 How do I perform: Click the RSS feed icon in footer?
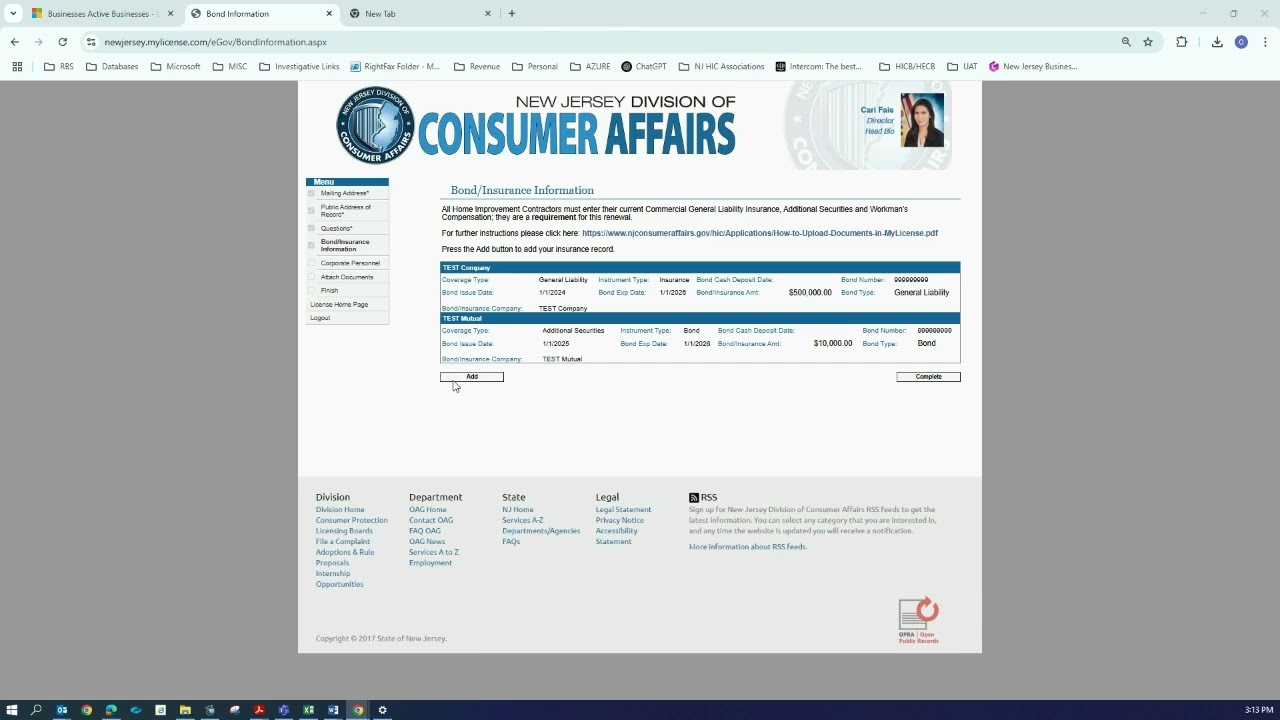pos(694,497)
